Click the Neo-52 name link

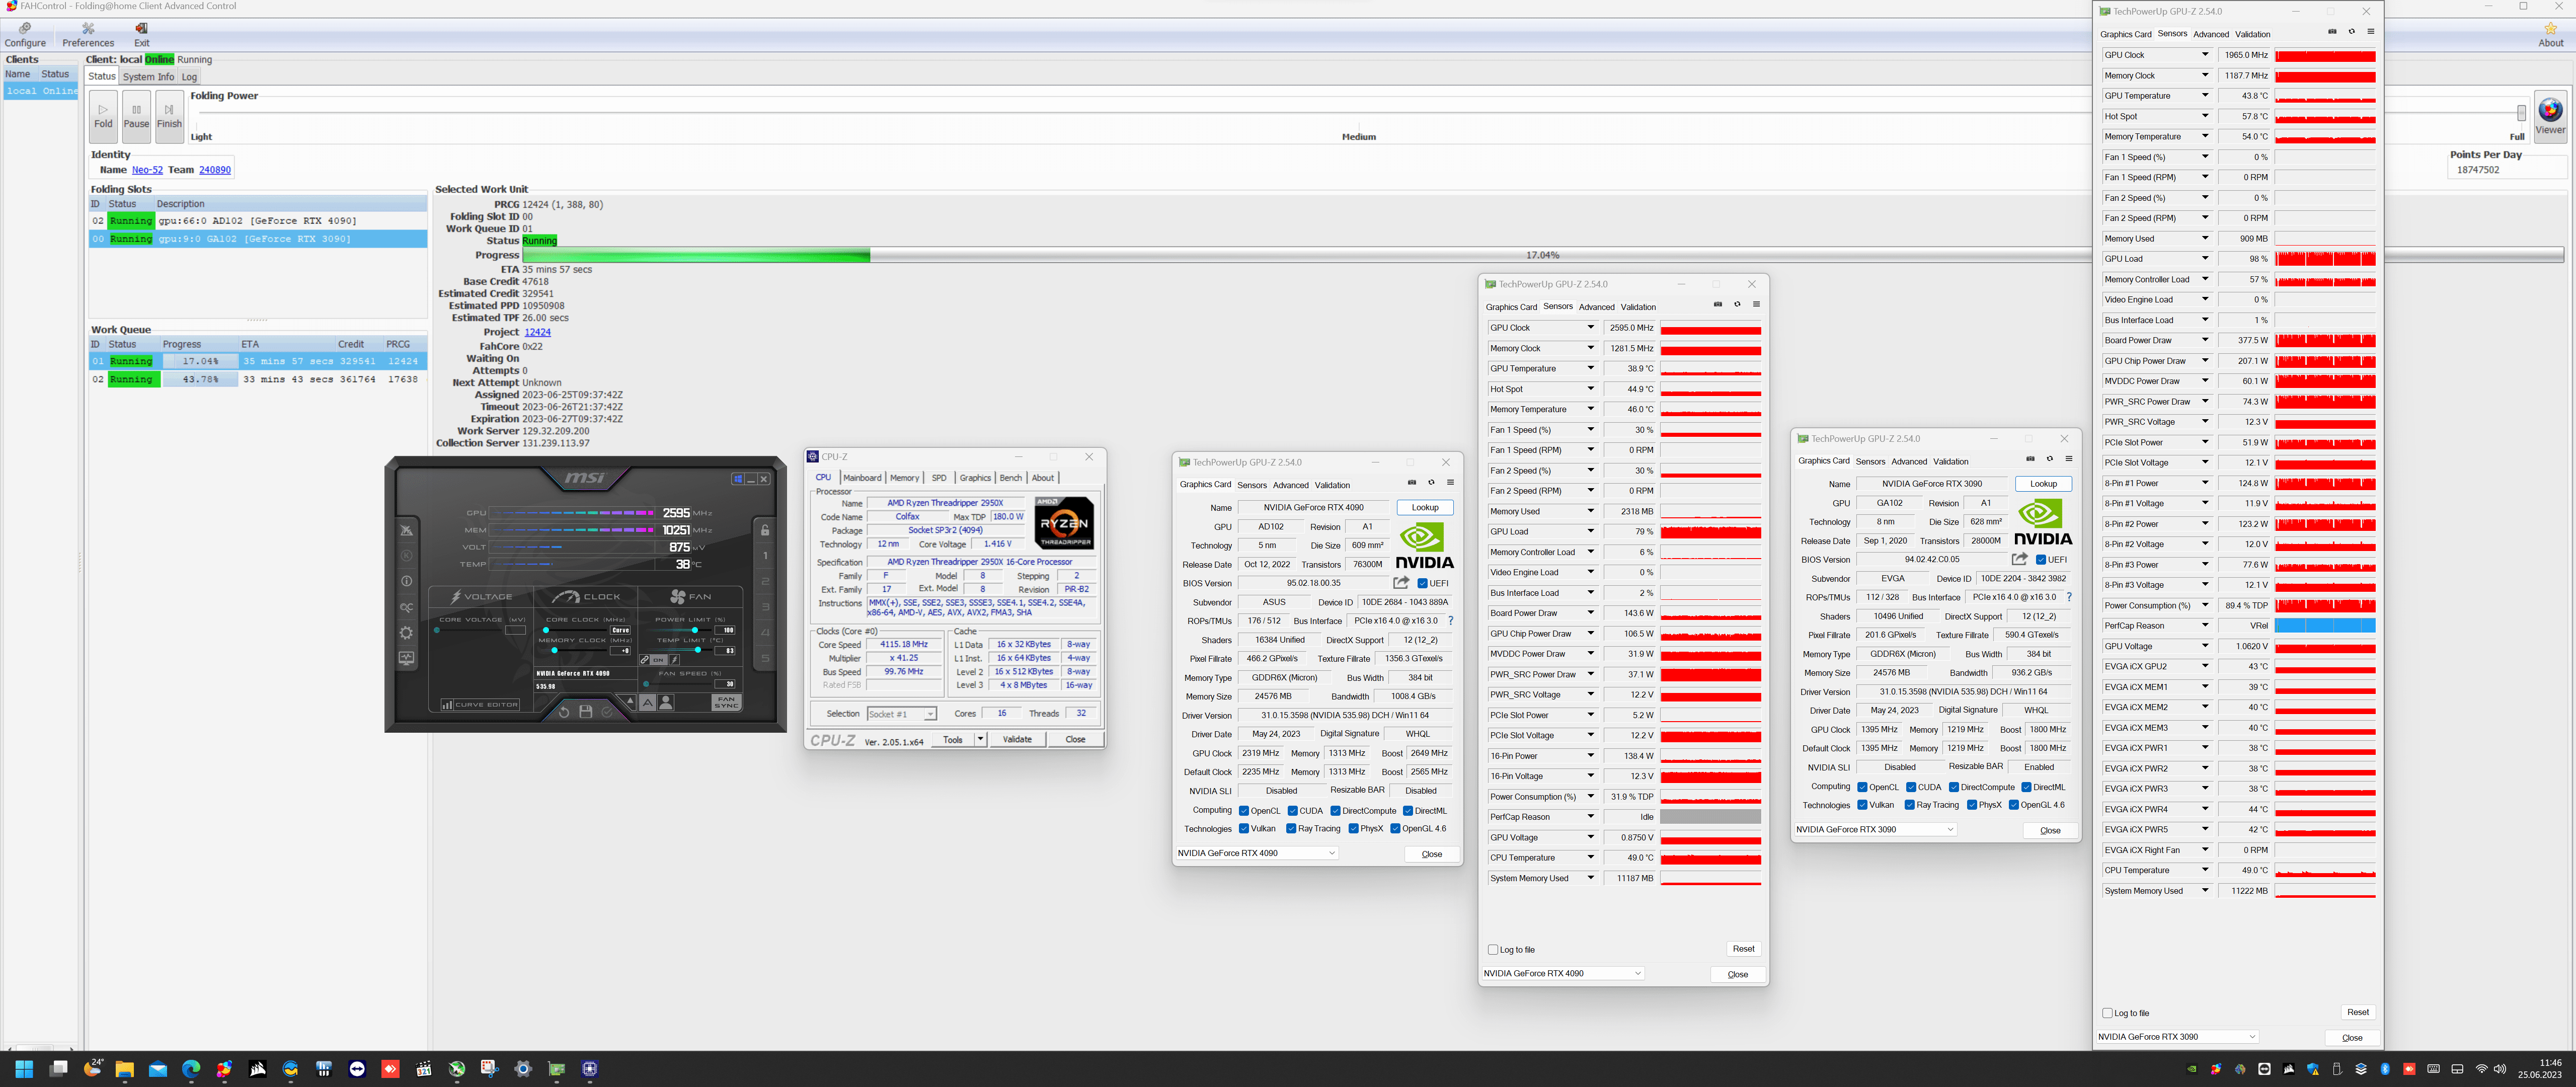(x=147, y=170)
